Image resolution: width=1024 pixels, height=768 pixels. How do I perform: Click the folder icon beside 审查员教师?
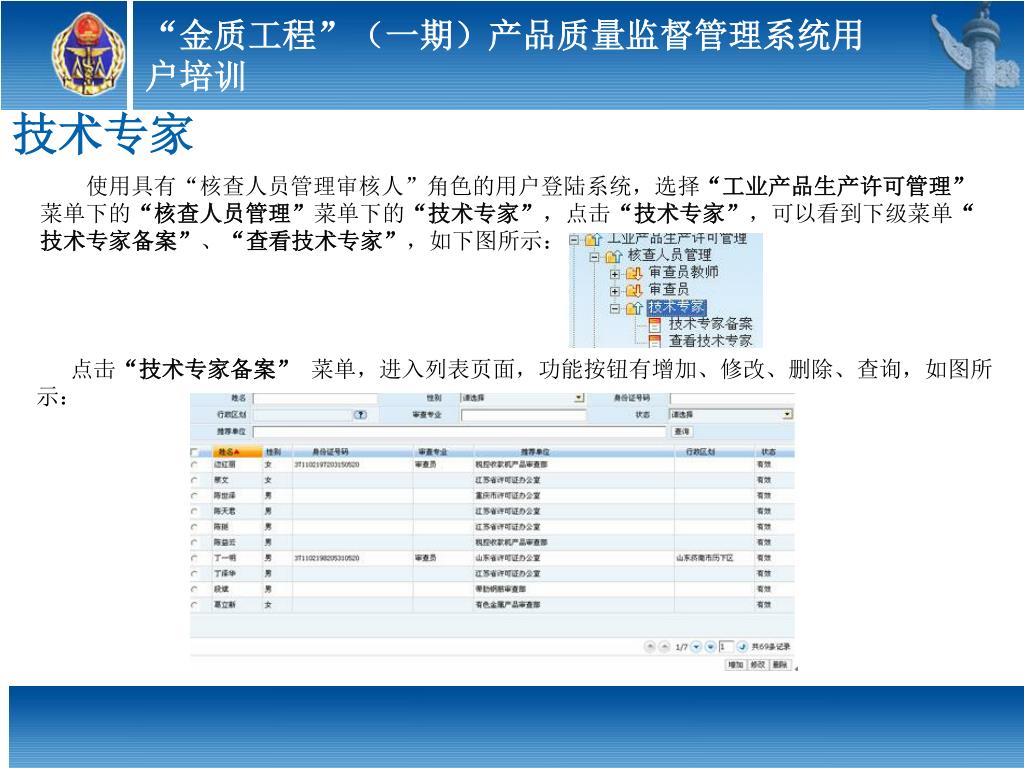click(634, 274)
